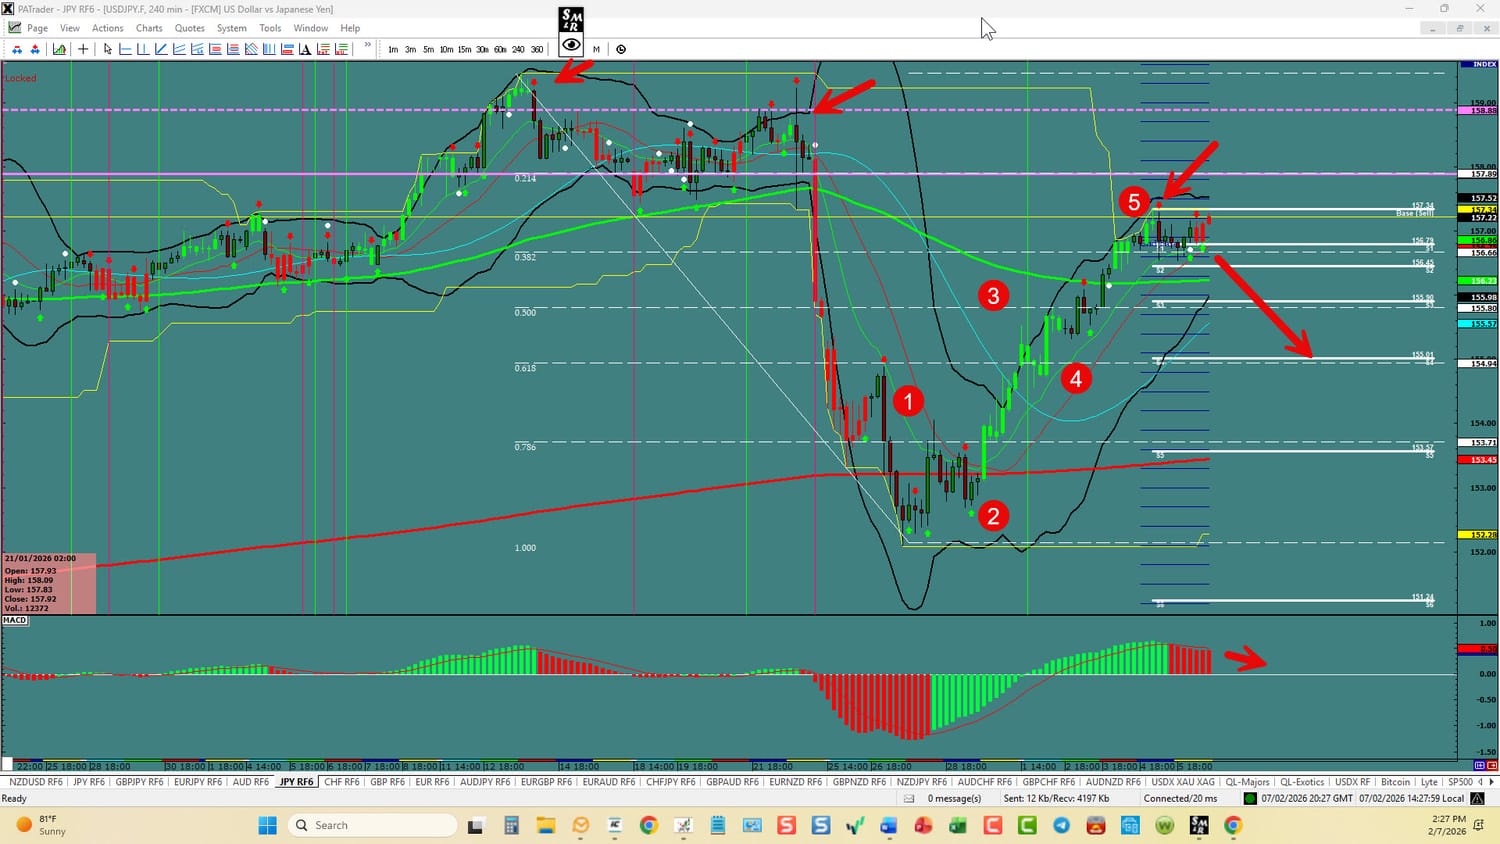Select the crosshair tool
Screen dimensions: 1500x844
click(x=83, y=49)
